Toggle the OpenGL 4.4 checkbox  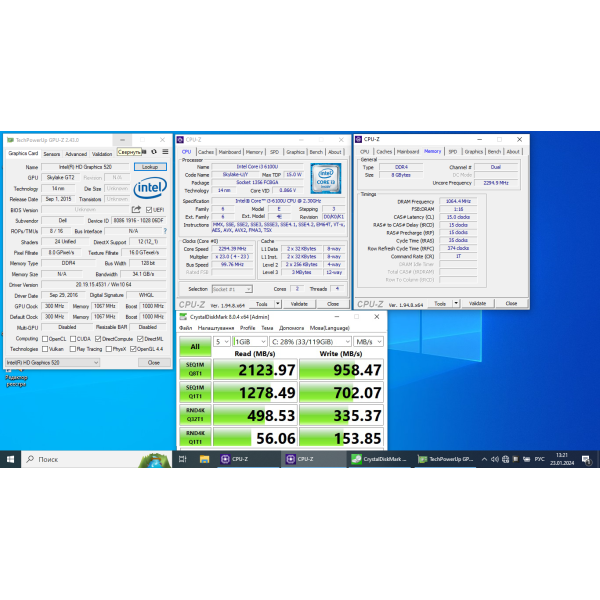tap(133, 349)
